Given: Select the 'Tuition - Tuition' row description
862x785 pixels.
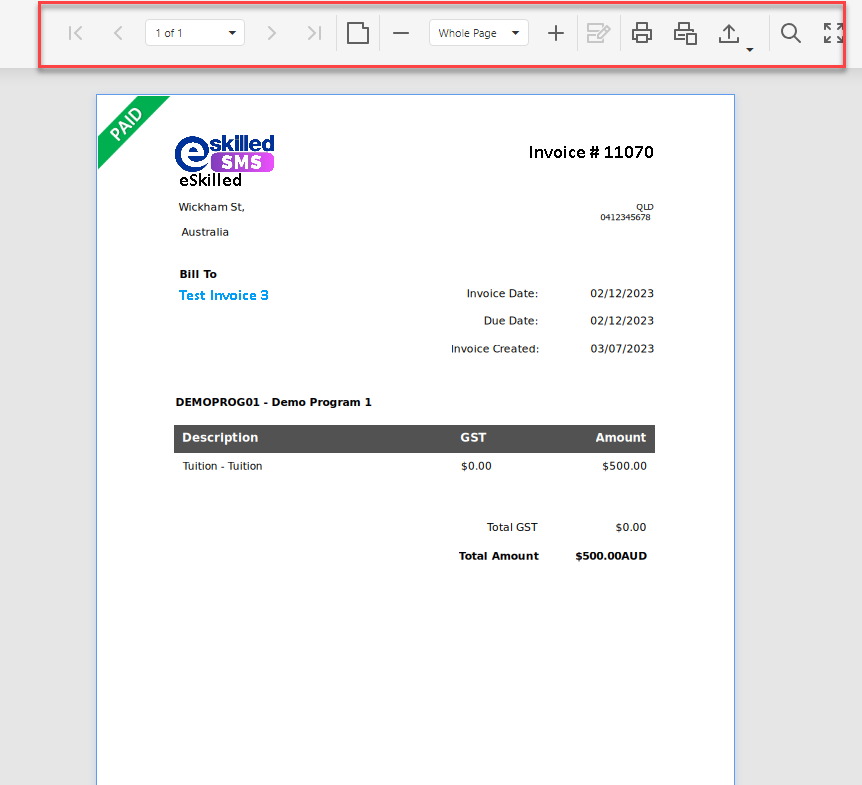Looking at the screenshot, I should point(223,466).
